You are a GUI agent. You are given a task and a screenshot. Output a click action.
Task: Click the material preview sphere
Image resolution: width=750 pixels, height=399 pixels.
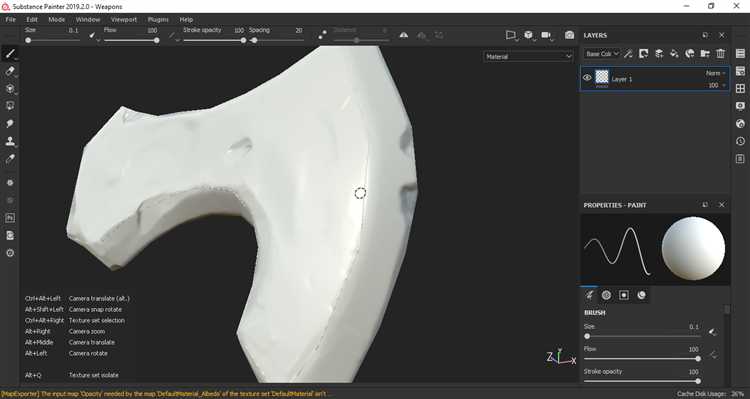coord(693,248)
